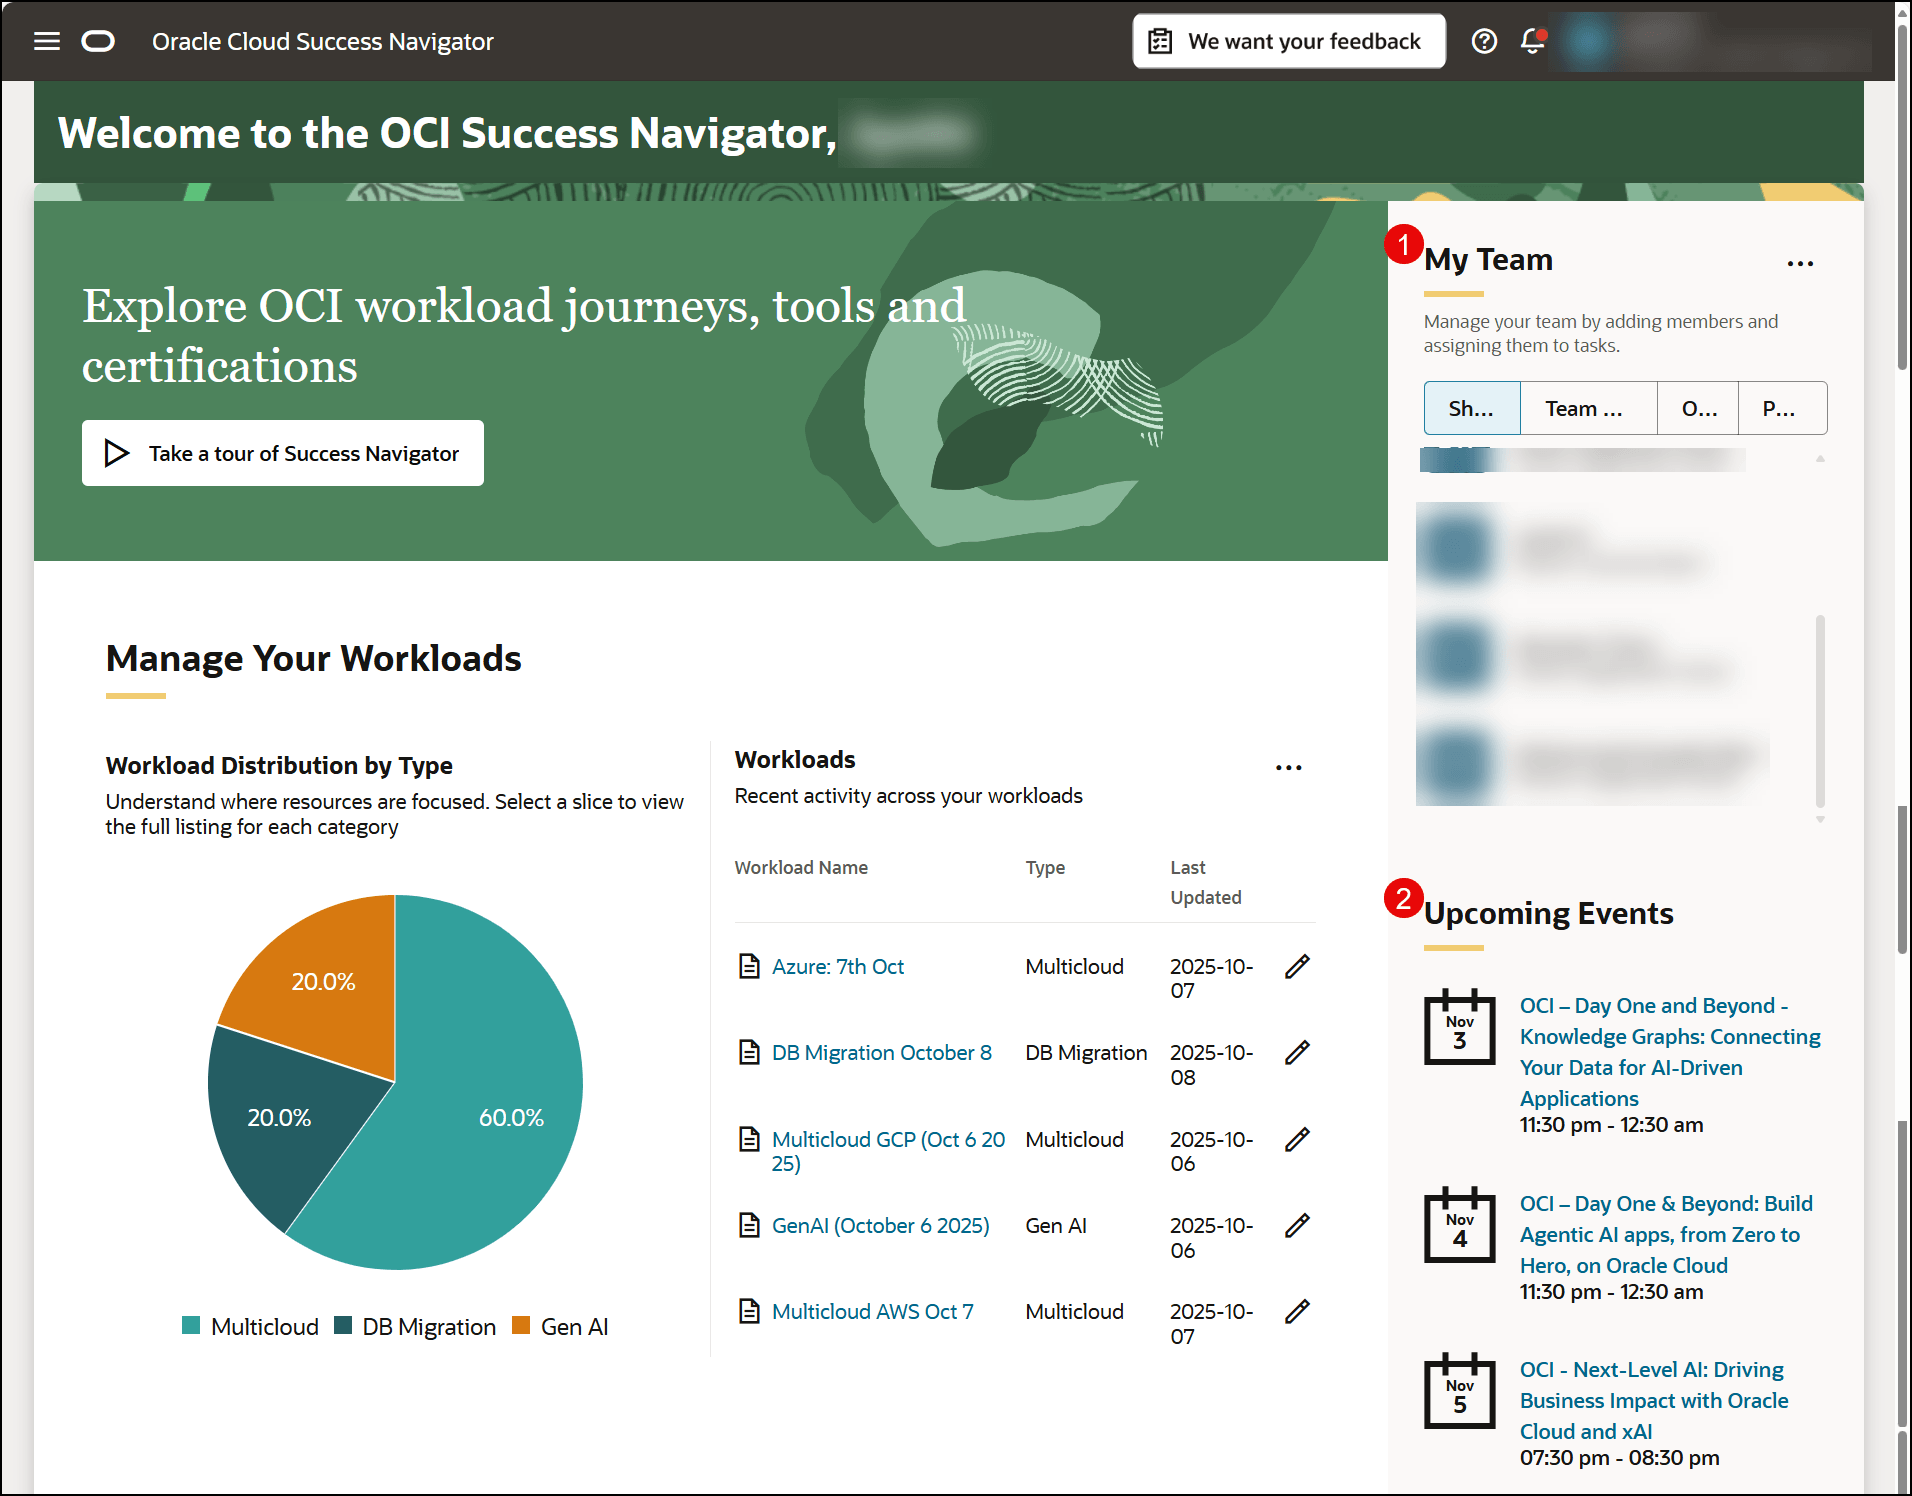Click the Last Updated column header
The width and height of the screenshot is (1912, 1496).
point(1206,882)
